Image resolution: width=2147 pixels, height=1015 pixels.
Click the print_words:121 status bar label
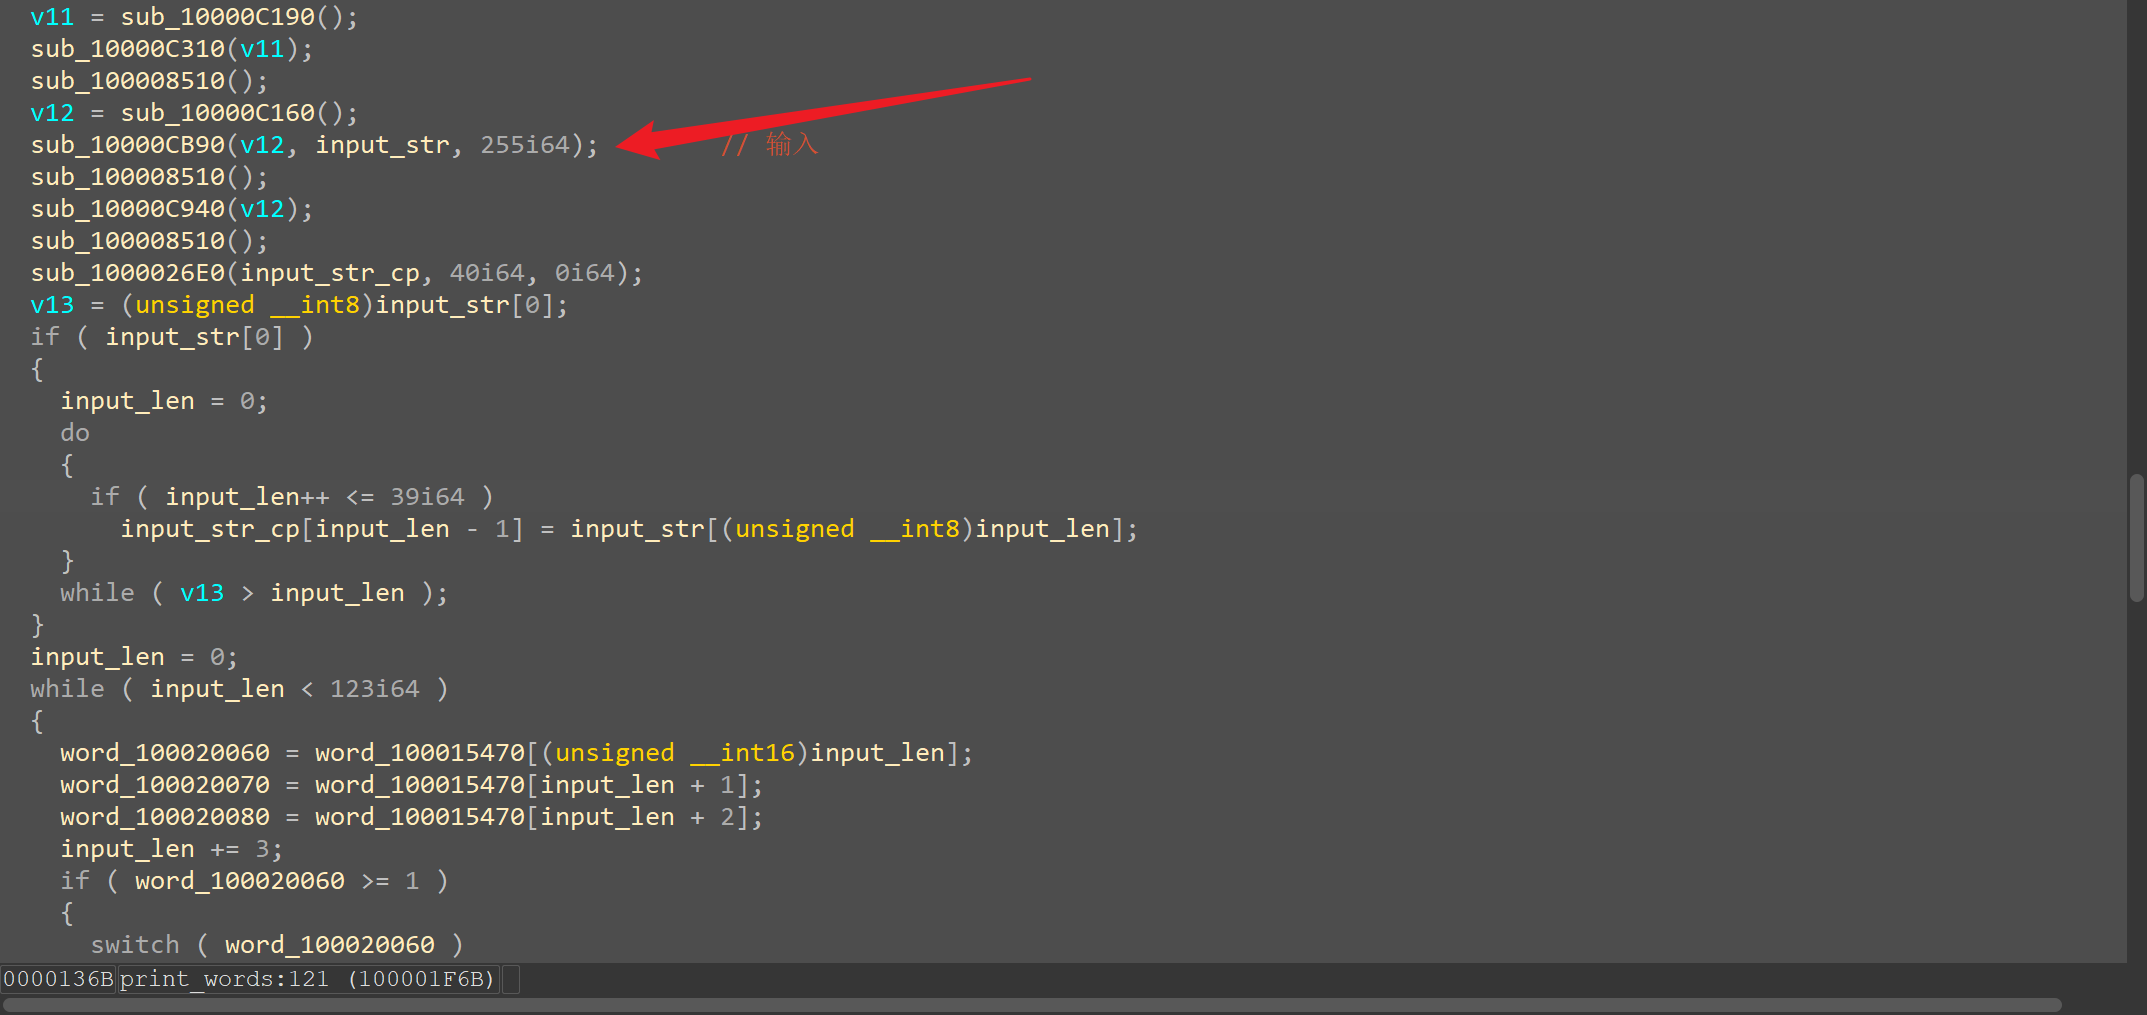(224, 979)
